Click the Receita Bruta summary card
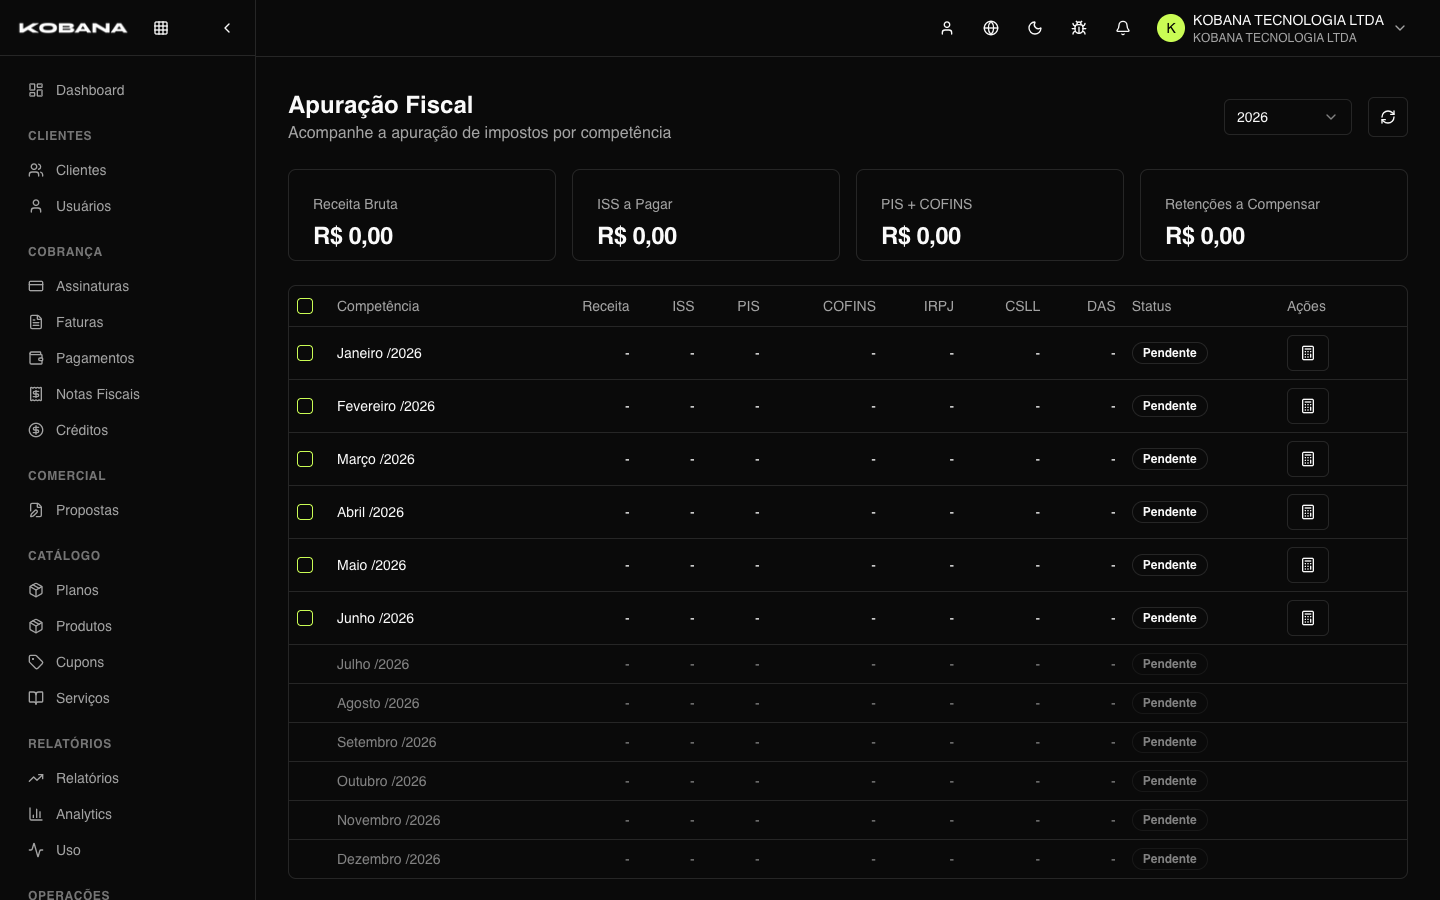 tap(422, 215)
